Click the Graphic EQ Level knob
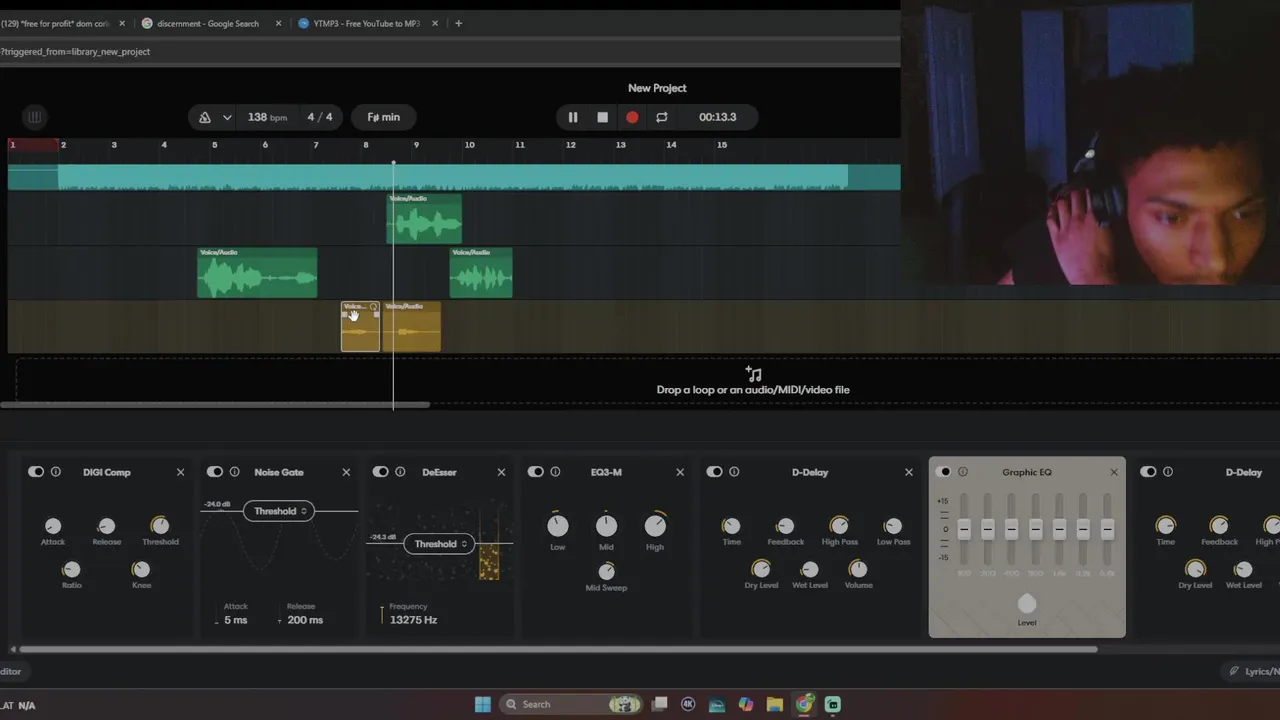The image size is (1280, 720). pyautogui.click(x=1027, y=604)
